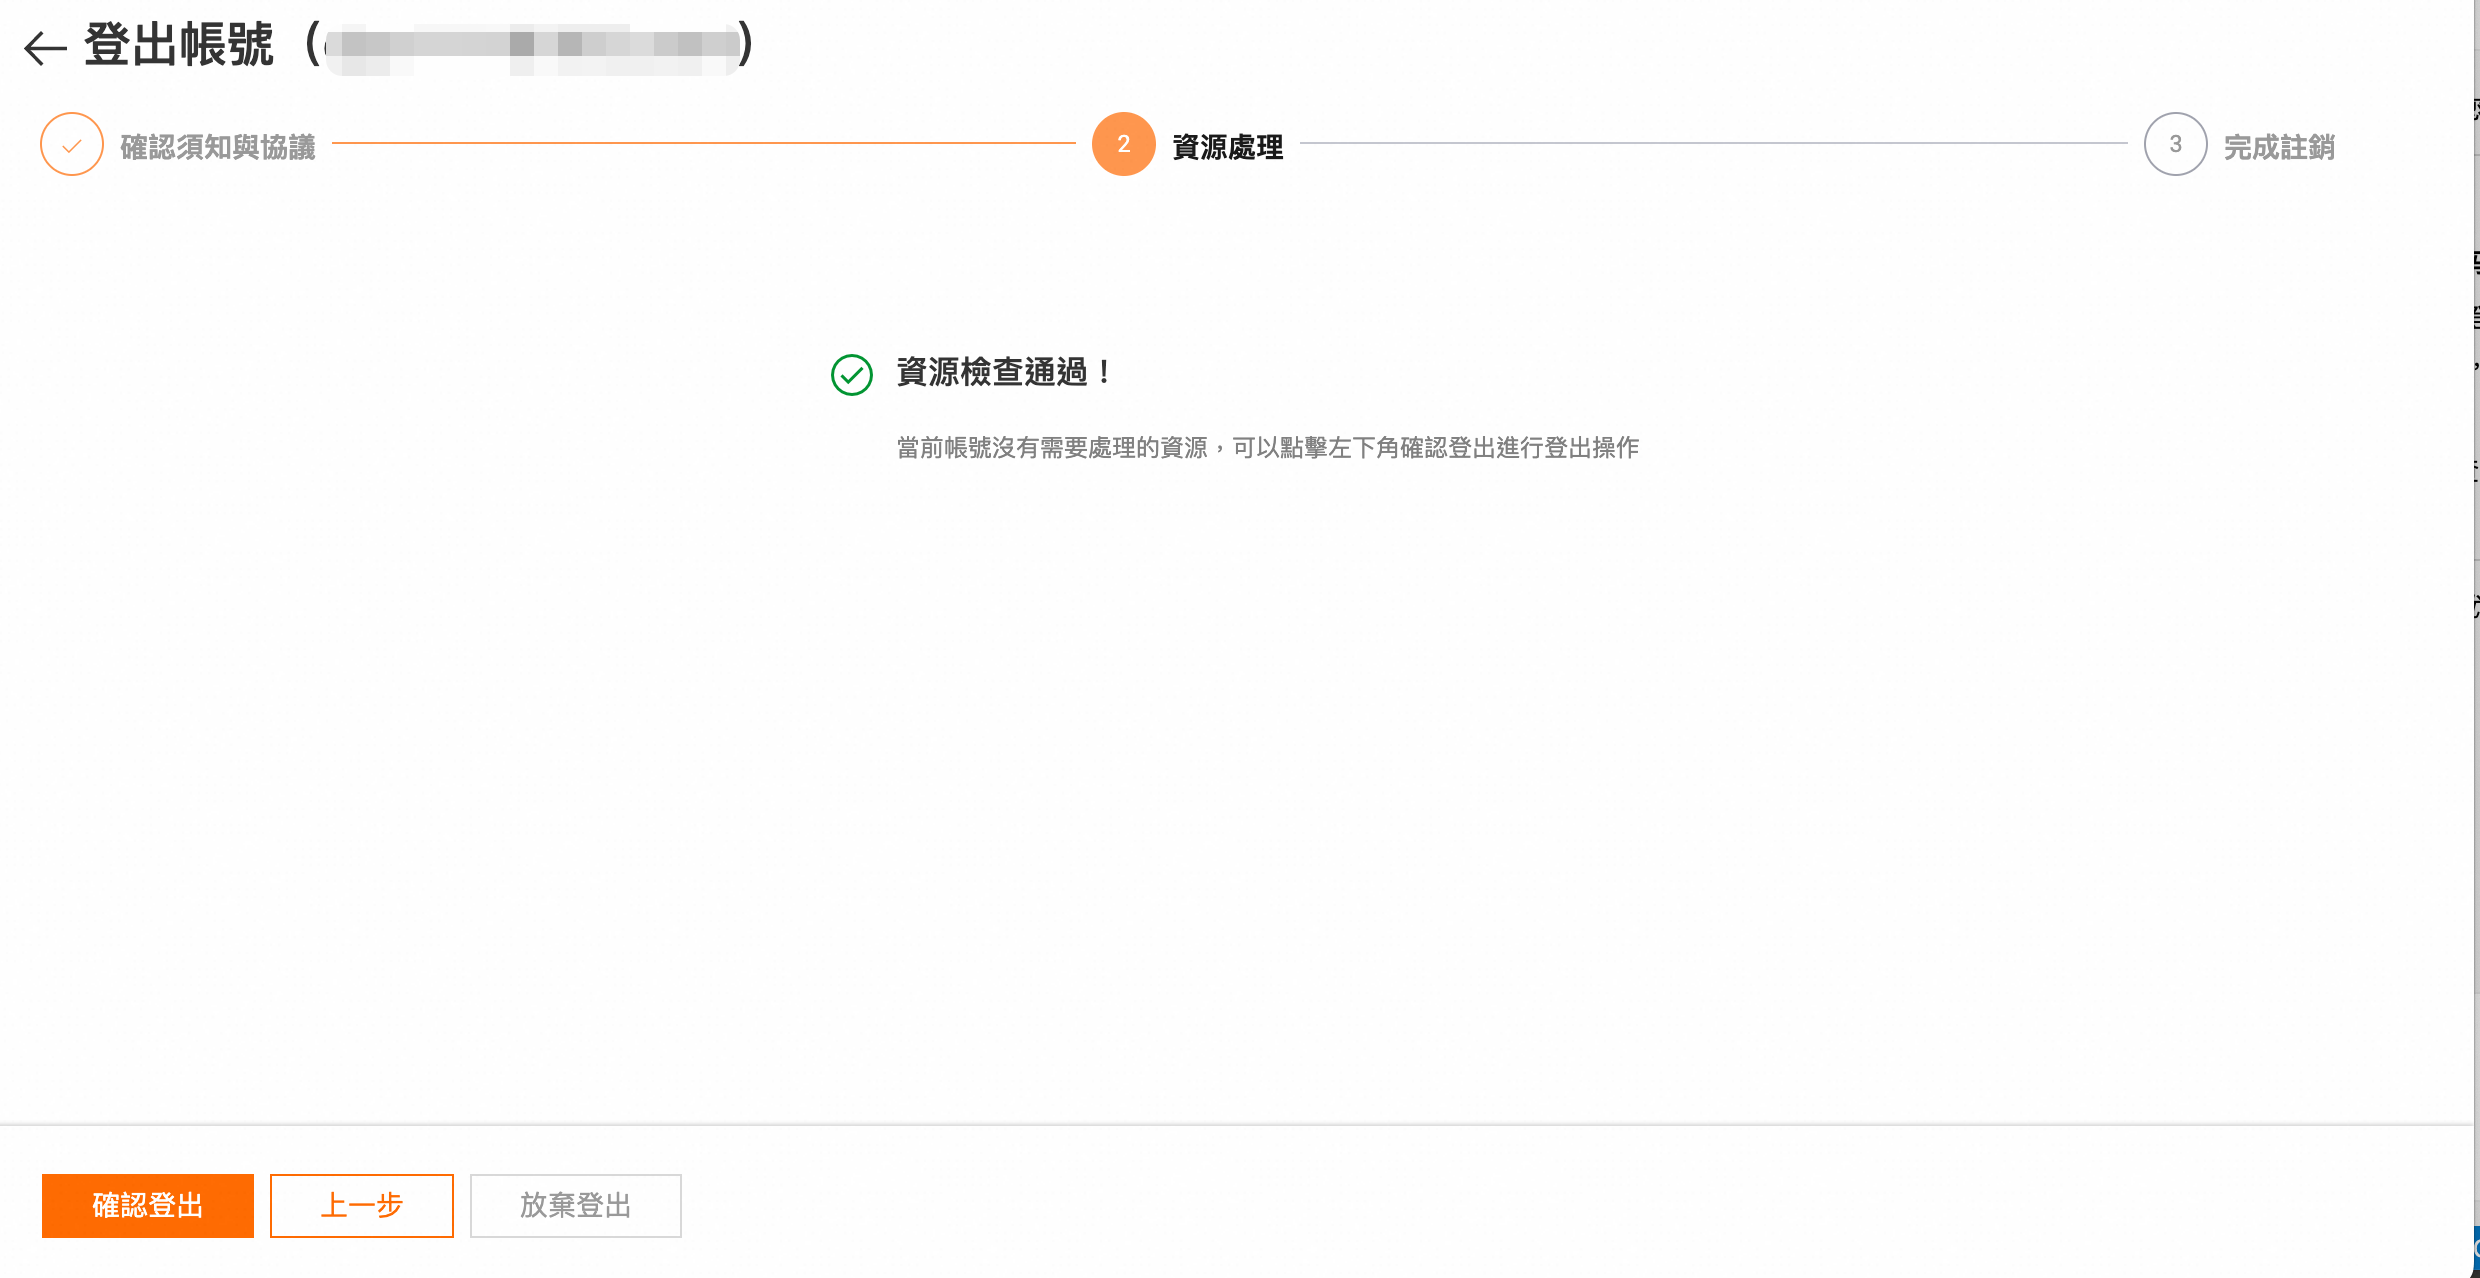Image resolution: width=2480 pixels, height=1278 pixels.
Task: Click the checkmark circle of step one
Action: click(x=71, y=144)
